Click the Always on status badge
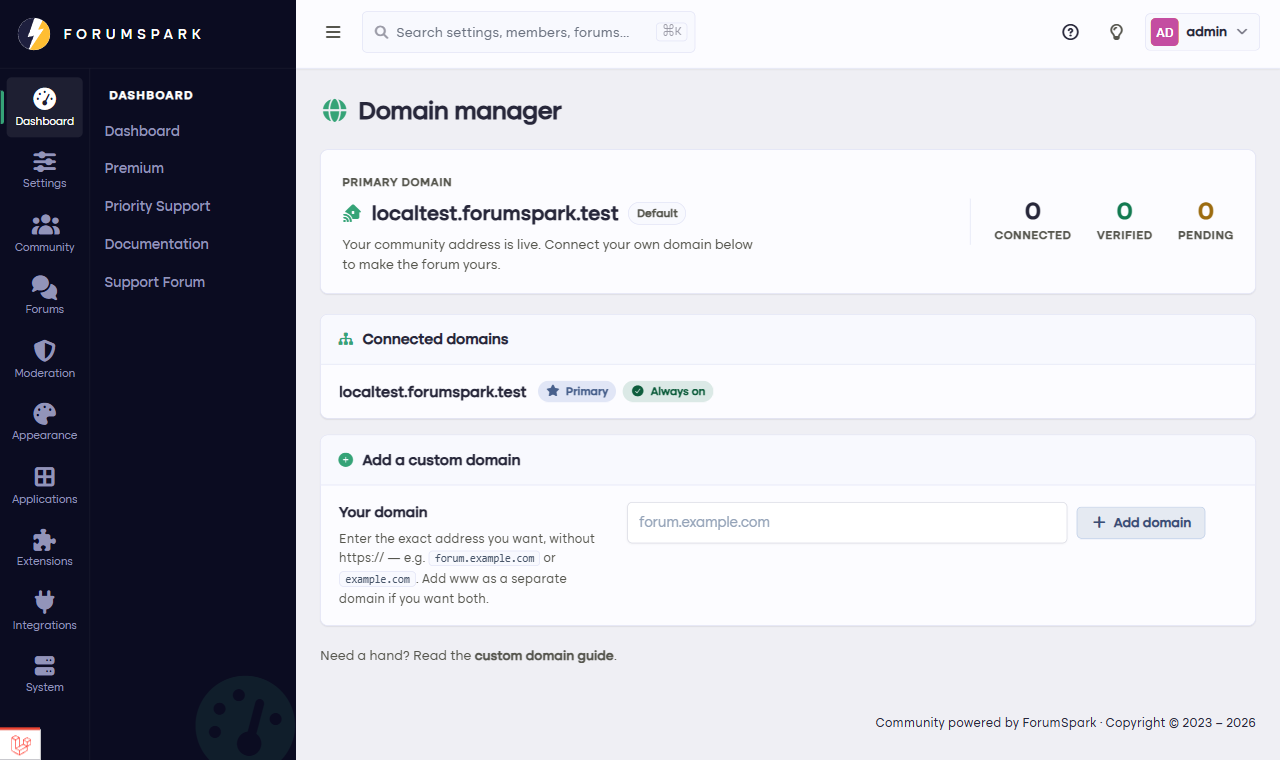The image size is (1280, 760). tap(668, 391)
